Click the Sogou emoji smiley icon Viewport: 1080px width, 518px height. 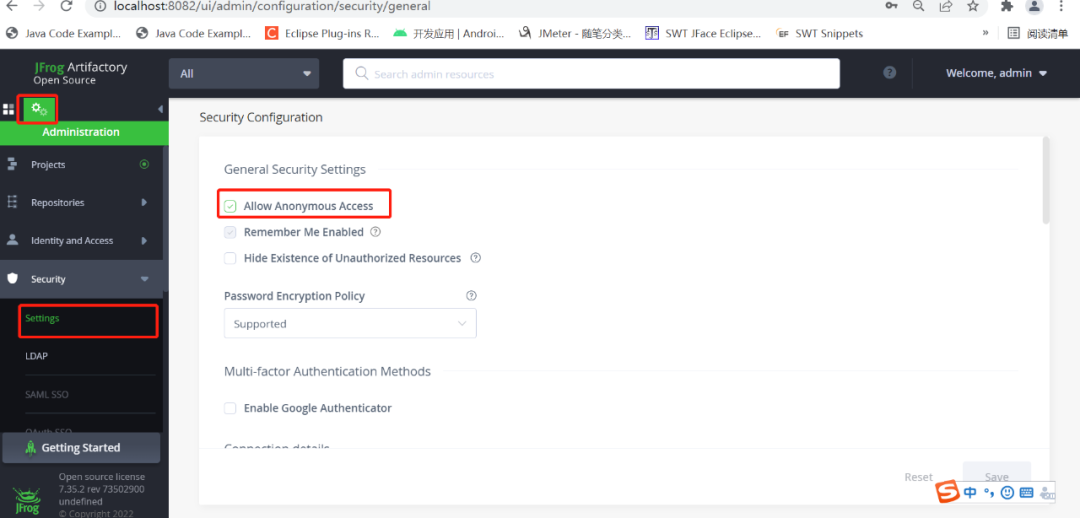coord(1007,492)
